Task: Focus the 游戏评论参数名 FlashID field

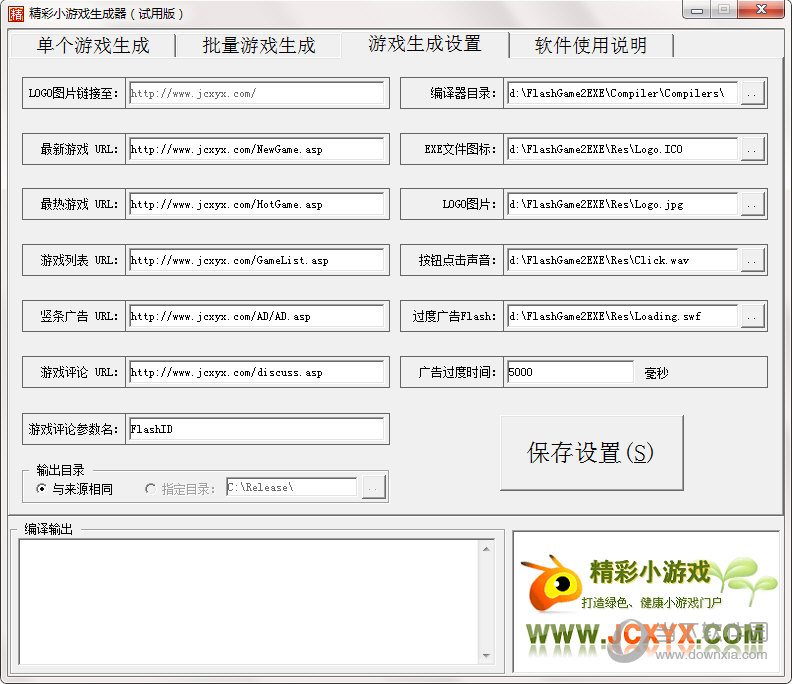Action: [256, 429]
